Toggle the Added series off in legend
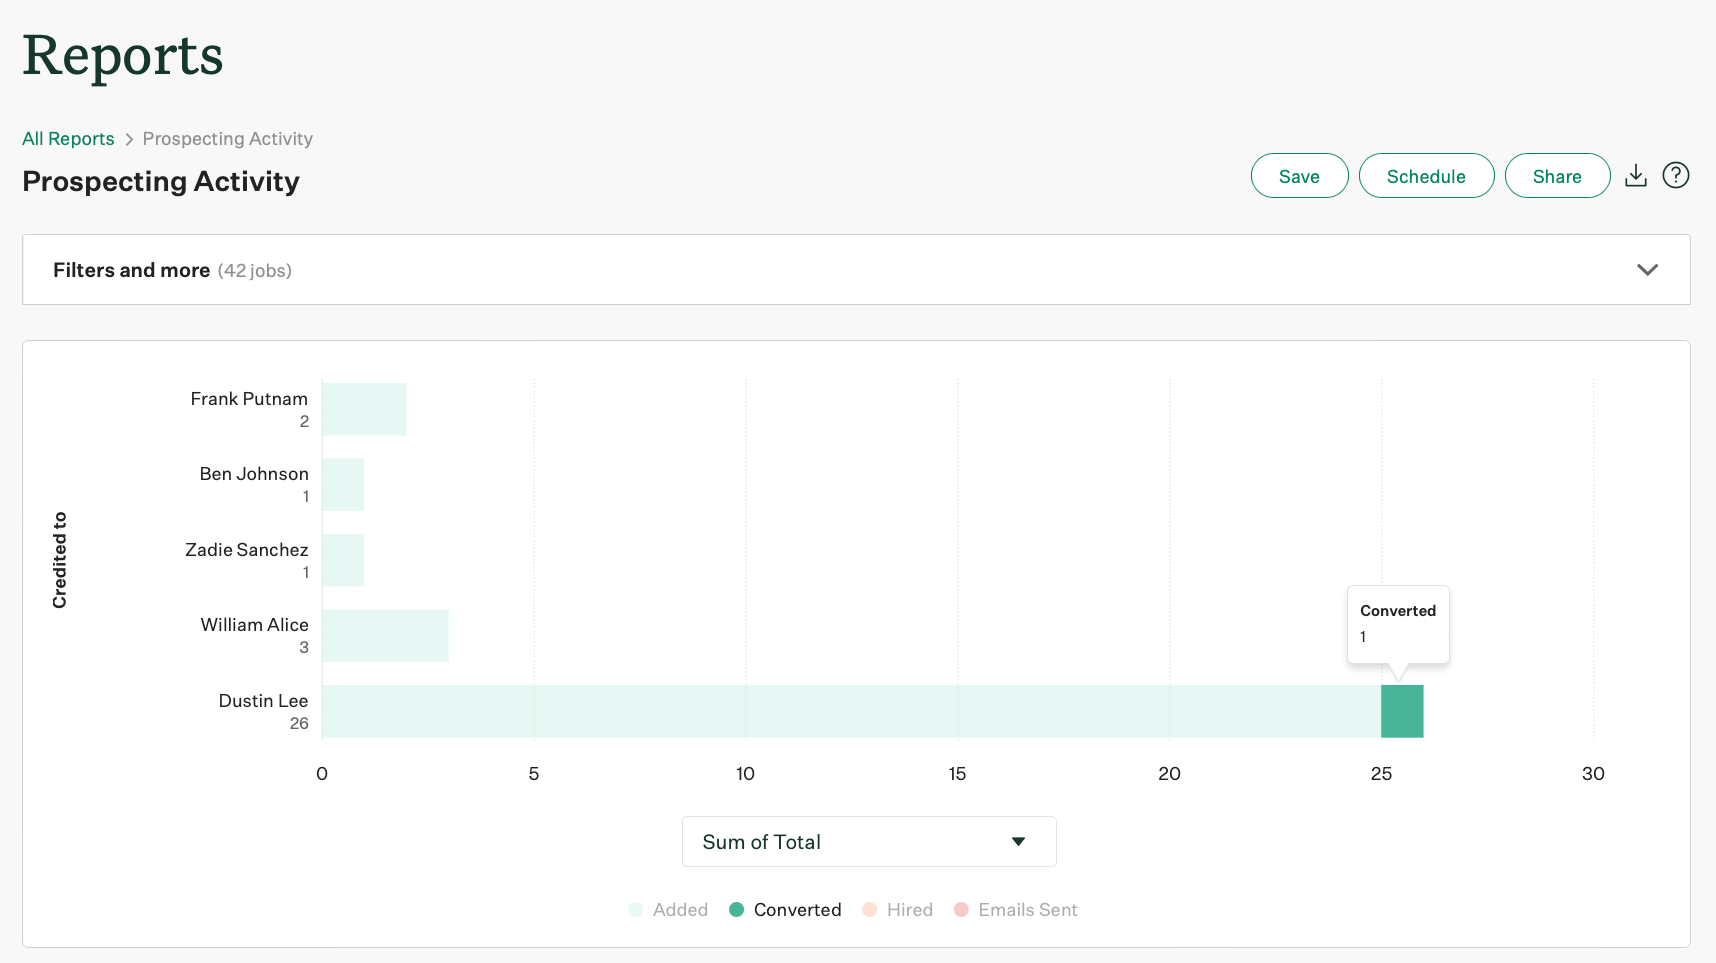The width and height of the screenshot is (1716, 963). [680, 909]
